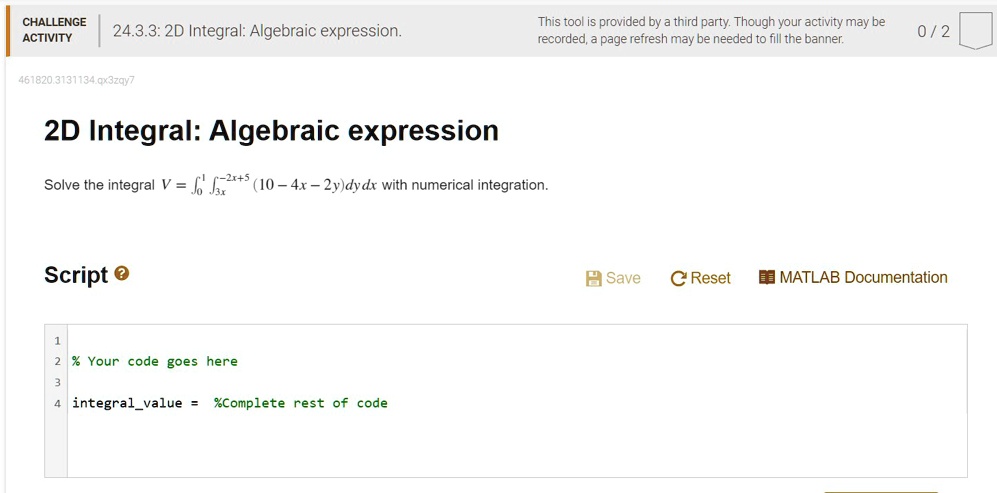The image size is (997, 493).
Task: Select the Save text label
Action: pyautogui.click(x=623, y=278)
